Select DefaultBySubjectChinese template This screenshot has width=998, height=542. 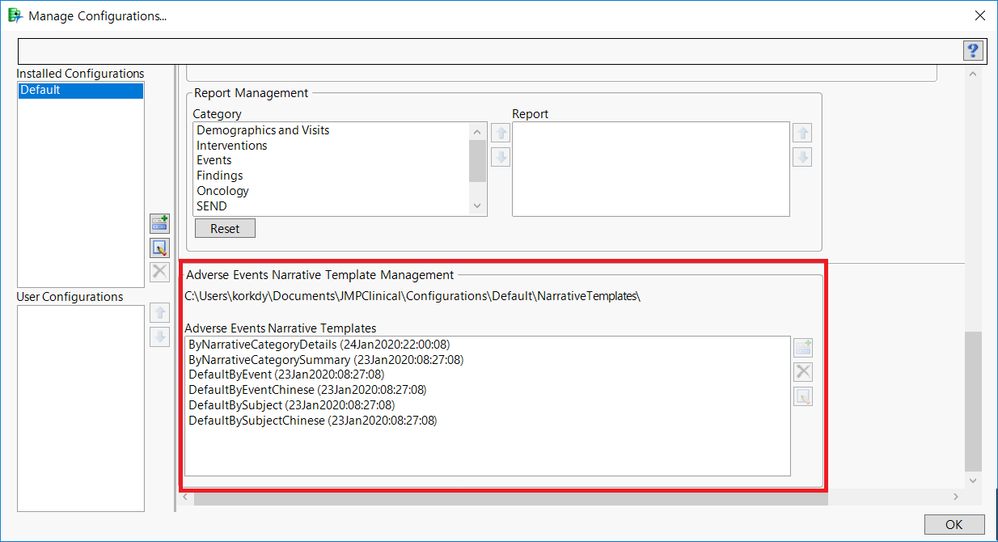click(x=313, y=420)
